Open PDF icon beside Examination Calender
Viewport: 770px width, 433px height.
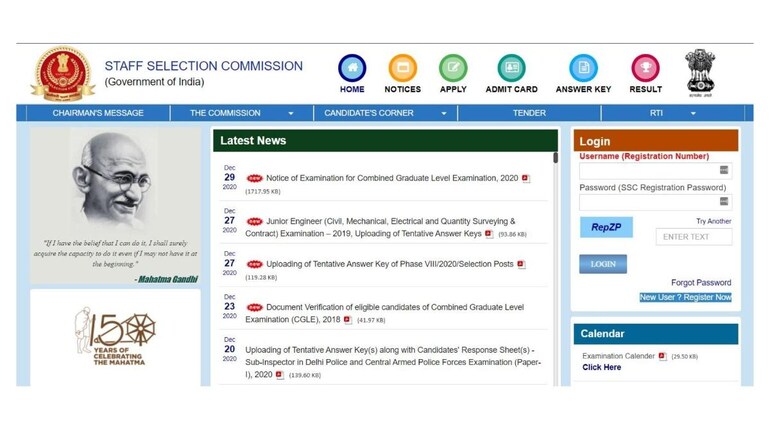coord(662,356)
